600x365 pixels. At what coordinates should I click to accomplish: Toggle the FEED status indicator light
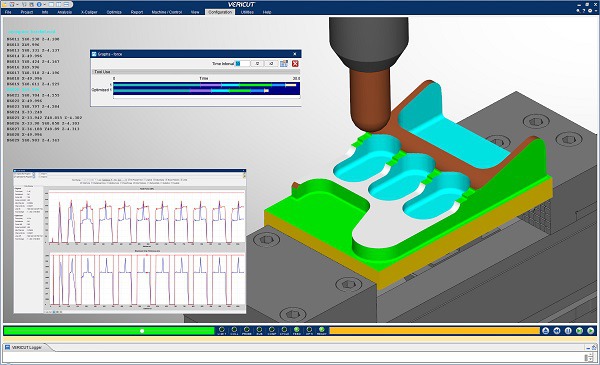pyautogui.click(x=297, y=330)
